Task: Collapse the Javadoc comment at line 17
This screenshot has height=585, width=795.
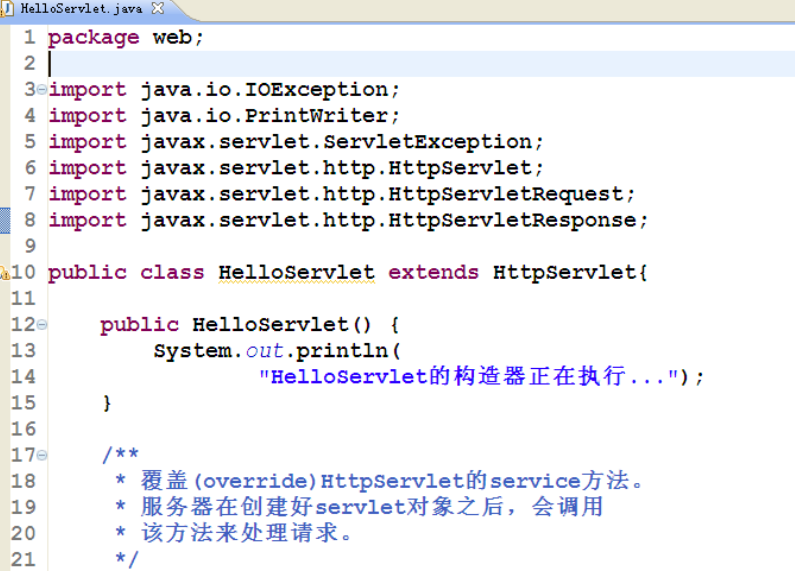Action: coord(42,455)
